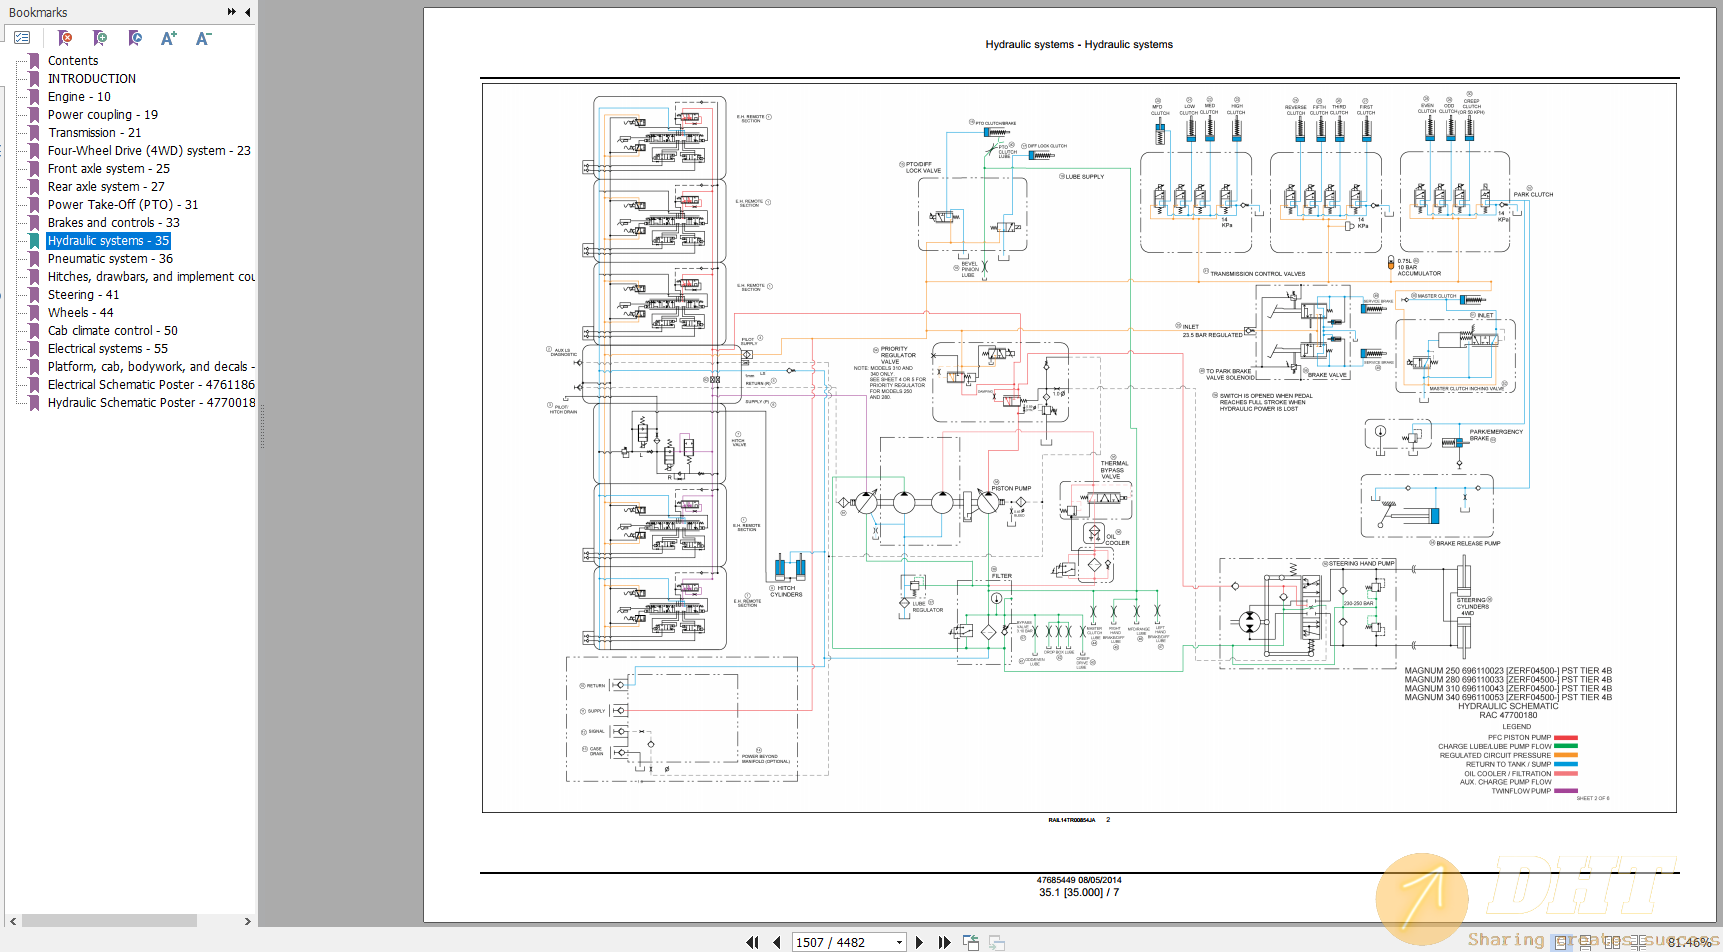Toggle continuous scrolling page layout
This screenshot has height=952, width=1723.
point(1585,941)
